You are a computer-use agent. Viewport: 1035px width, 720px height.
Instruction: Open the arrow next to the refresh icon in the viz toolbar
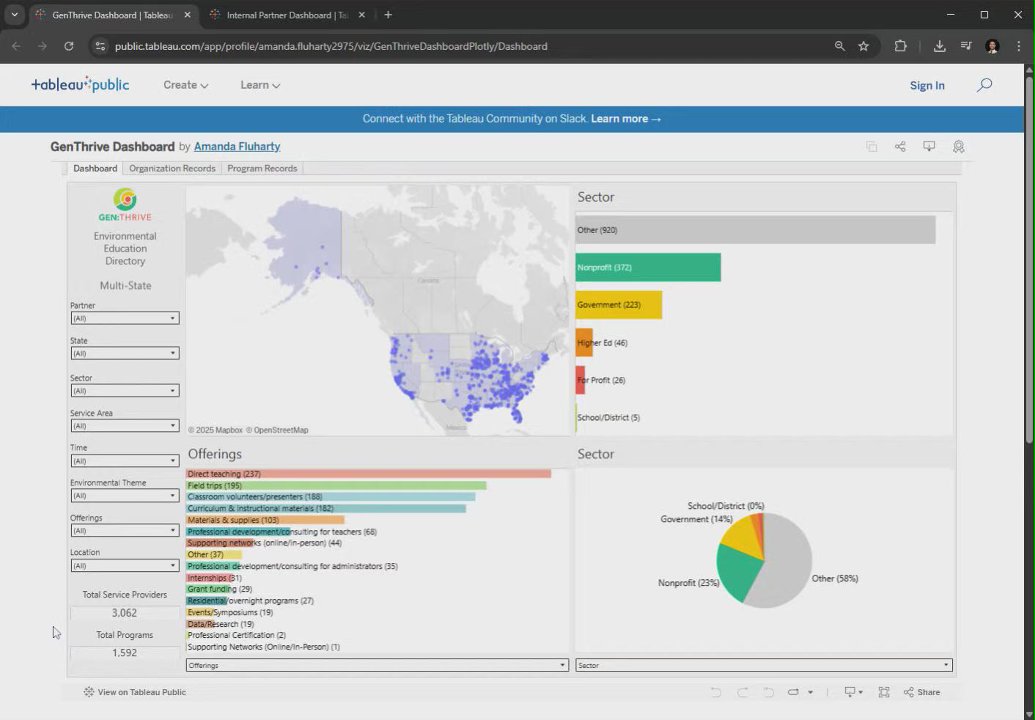[810, 692]
